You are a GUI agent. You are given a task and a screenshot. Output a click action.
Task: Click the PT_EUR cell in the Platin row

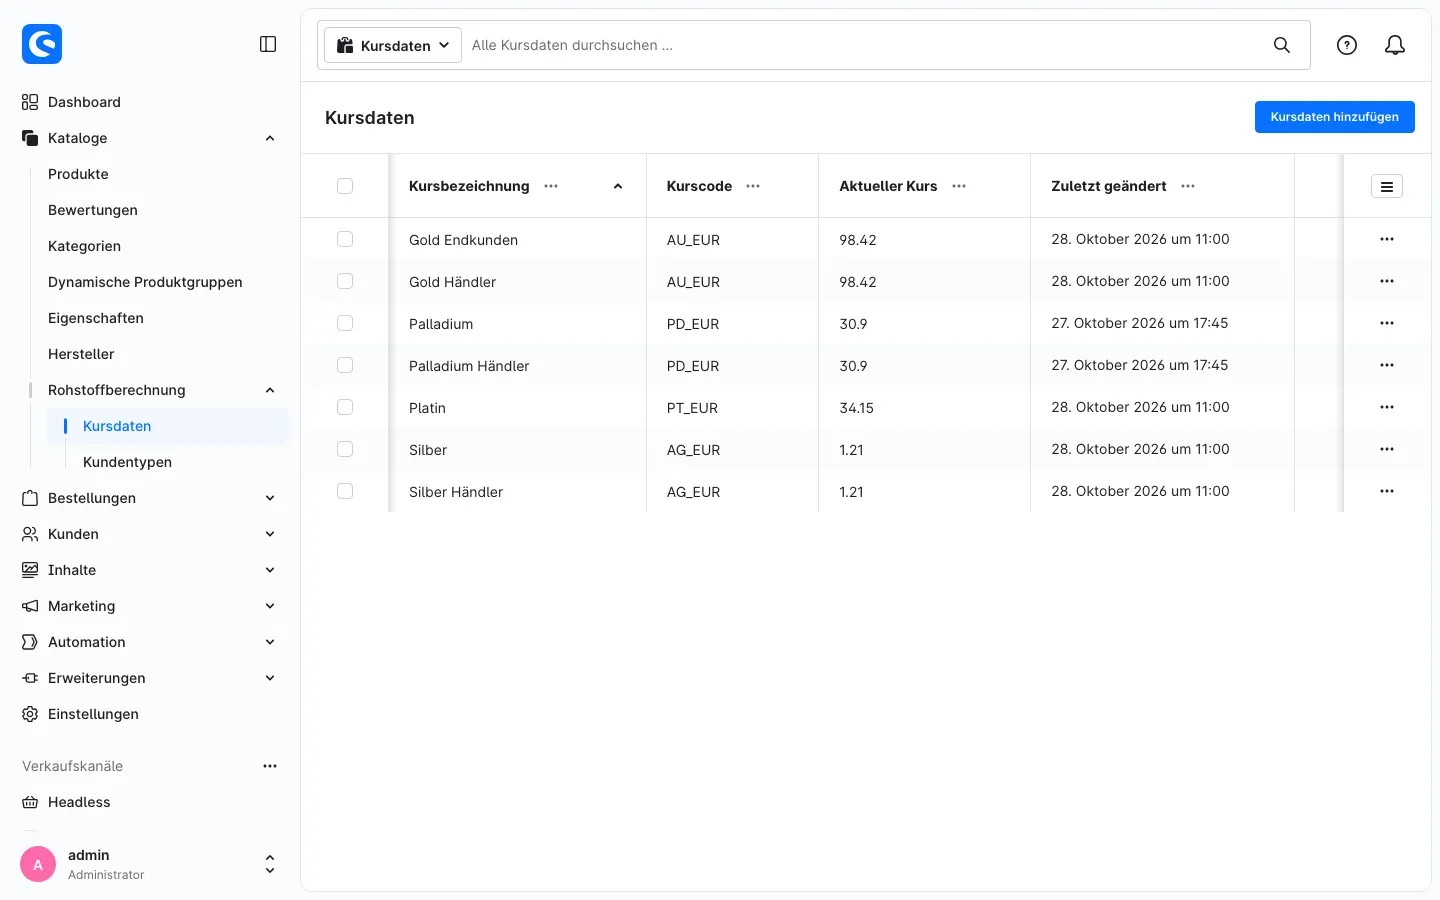click(693, 408)
